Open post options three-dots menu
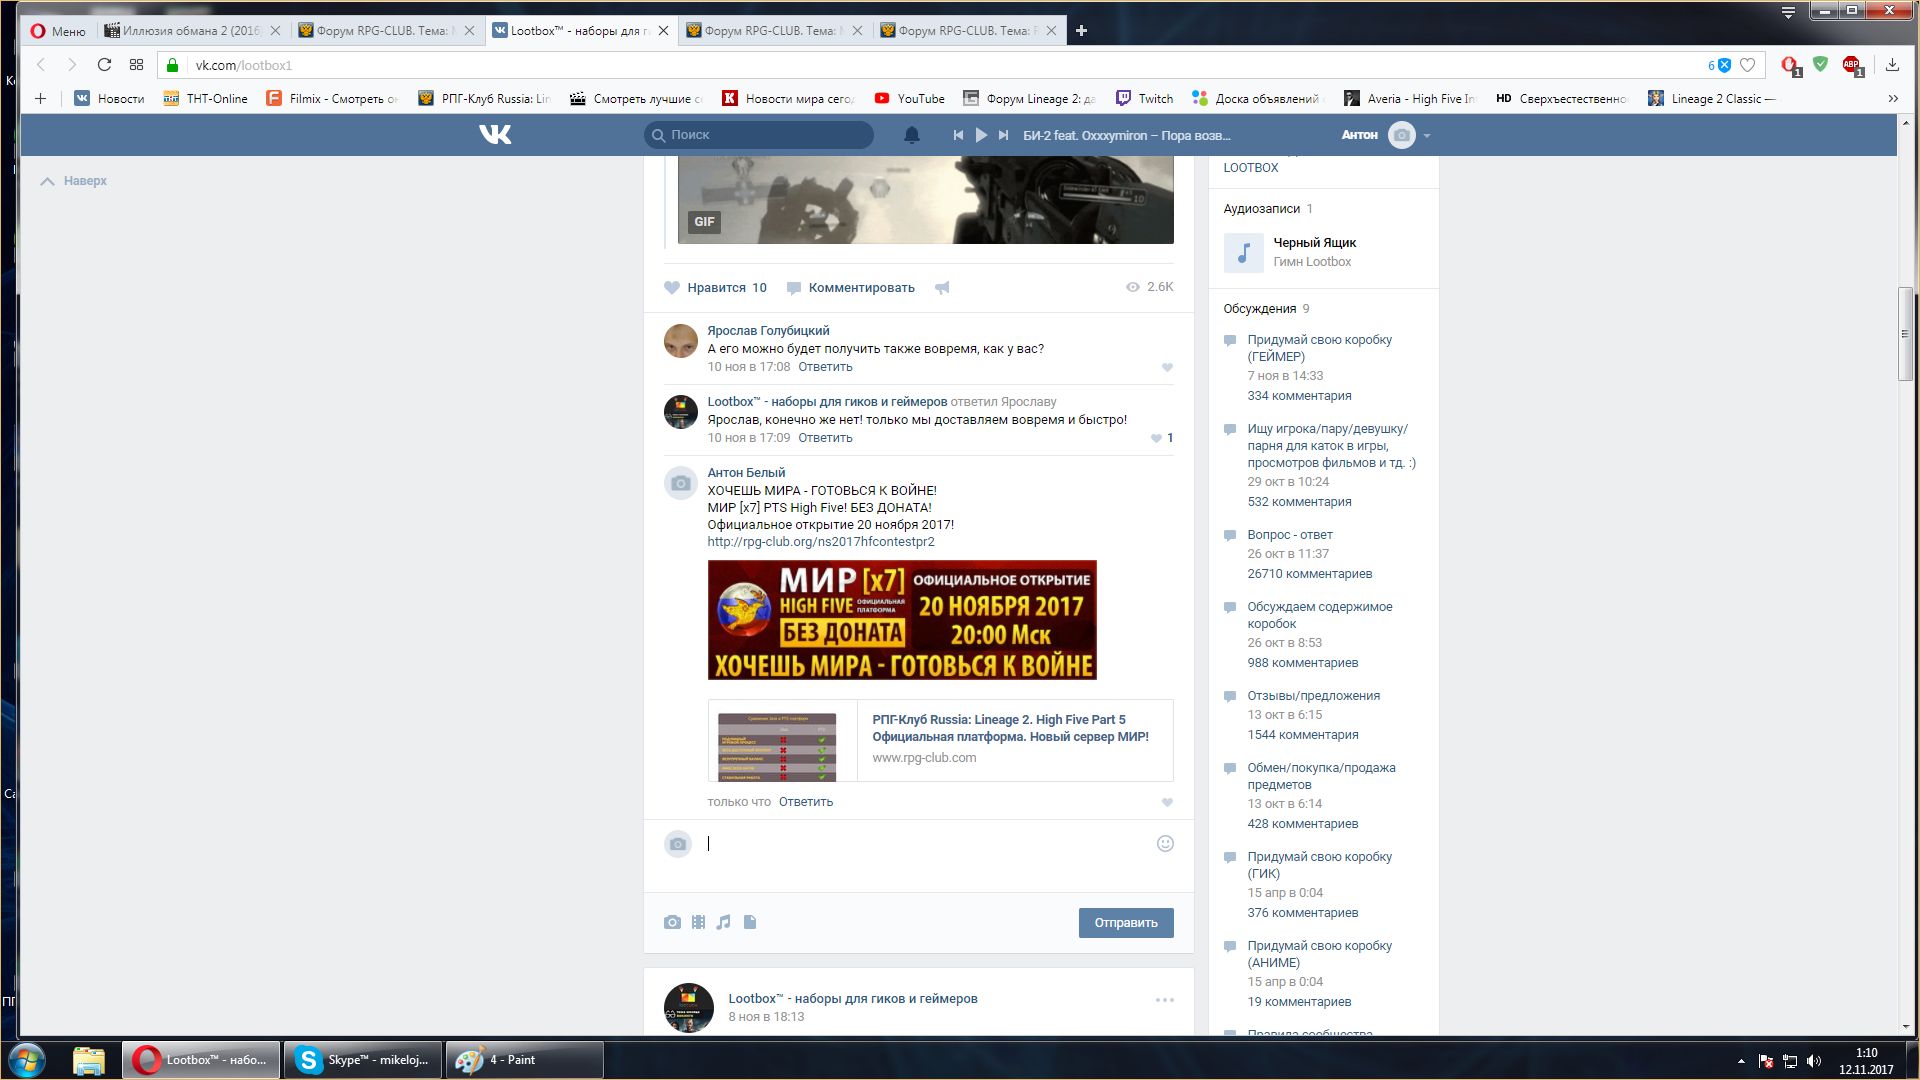This screenshot has height=1080, width=1920. pos(1164,1000)
